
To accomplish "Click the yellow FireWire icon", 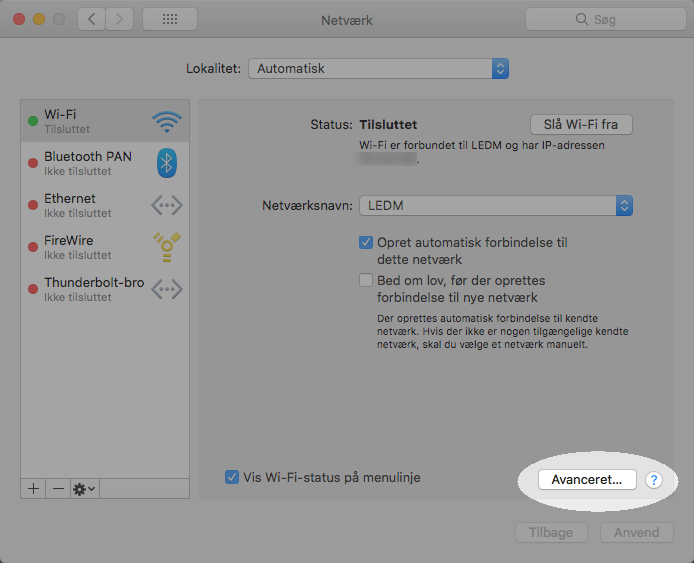I will (x=167, y=247).
